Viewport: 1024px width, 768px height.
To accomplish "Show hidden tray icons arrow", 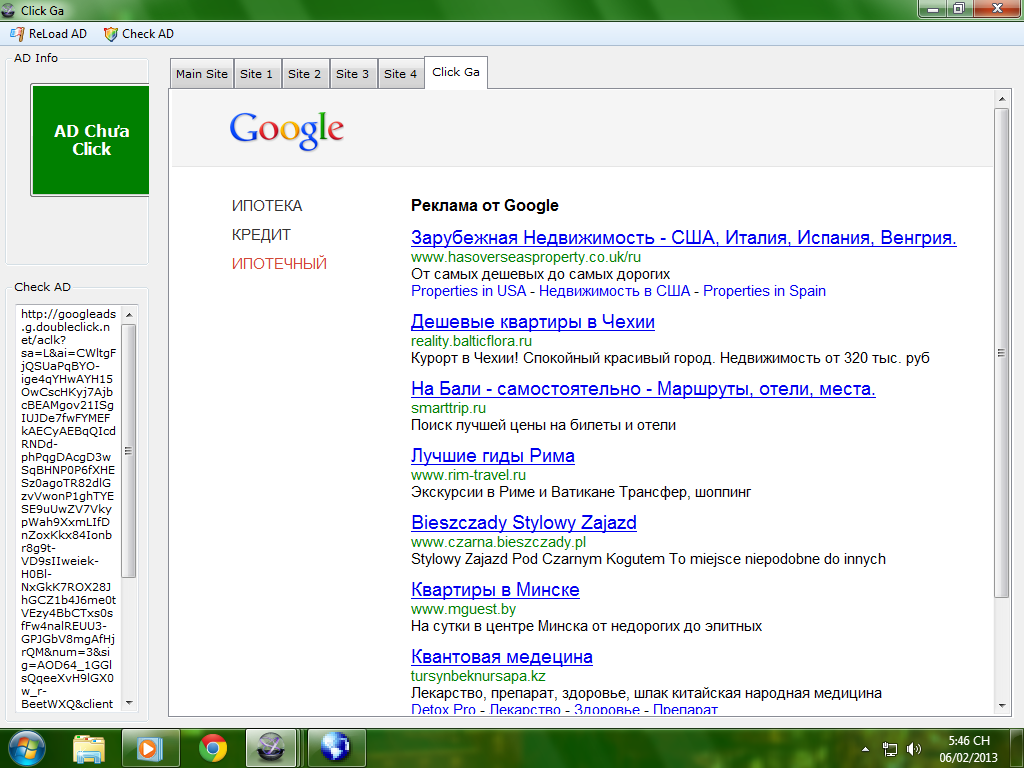I will click(x=865, y=749).
